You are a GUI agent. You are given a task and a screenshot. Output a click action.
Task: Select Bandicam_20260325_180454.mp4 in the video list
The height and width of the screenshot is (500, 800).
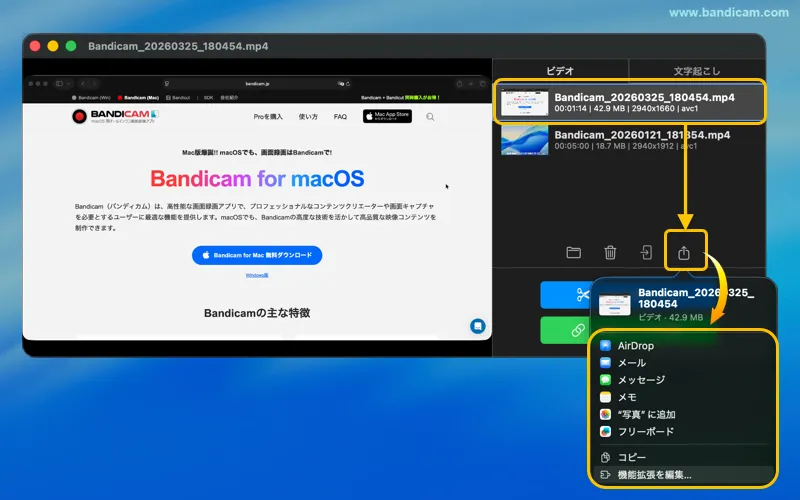point(630,102)
